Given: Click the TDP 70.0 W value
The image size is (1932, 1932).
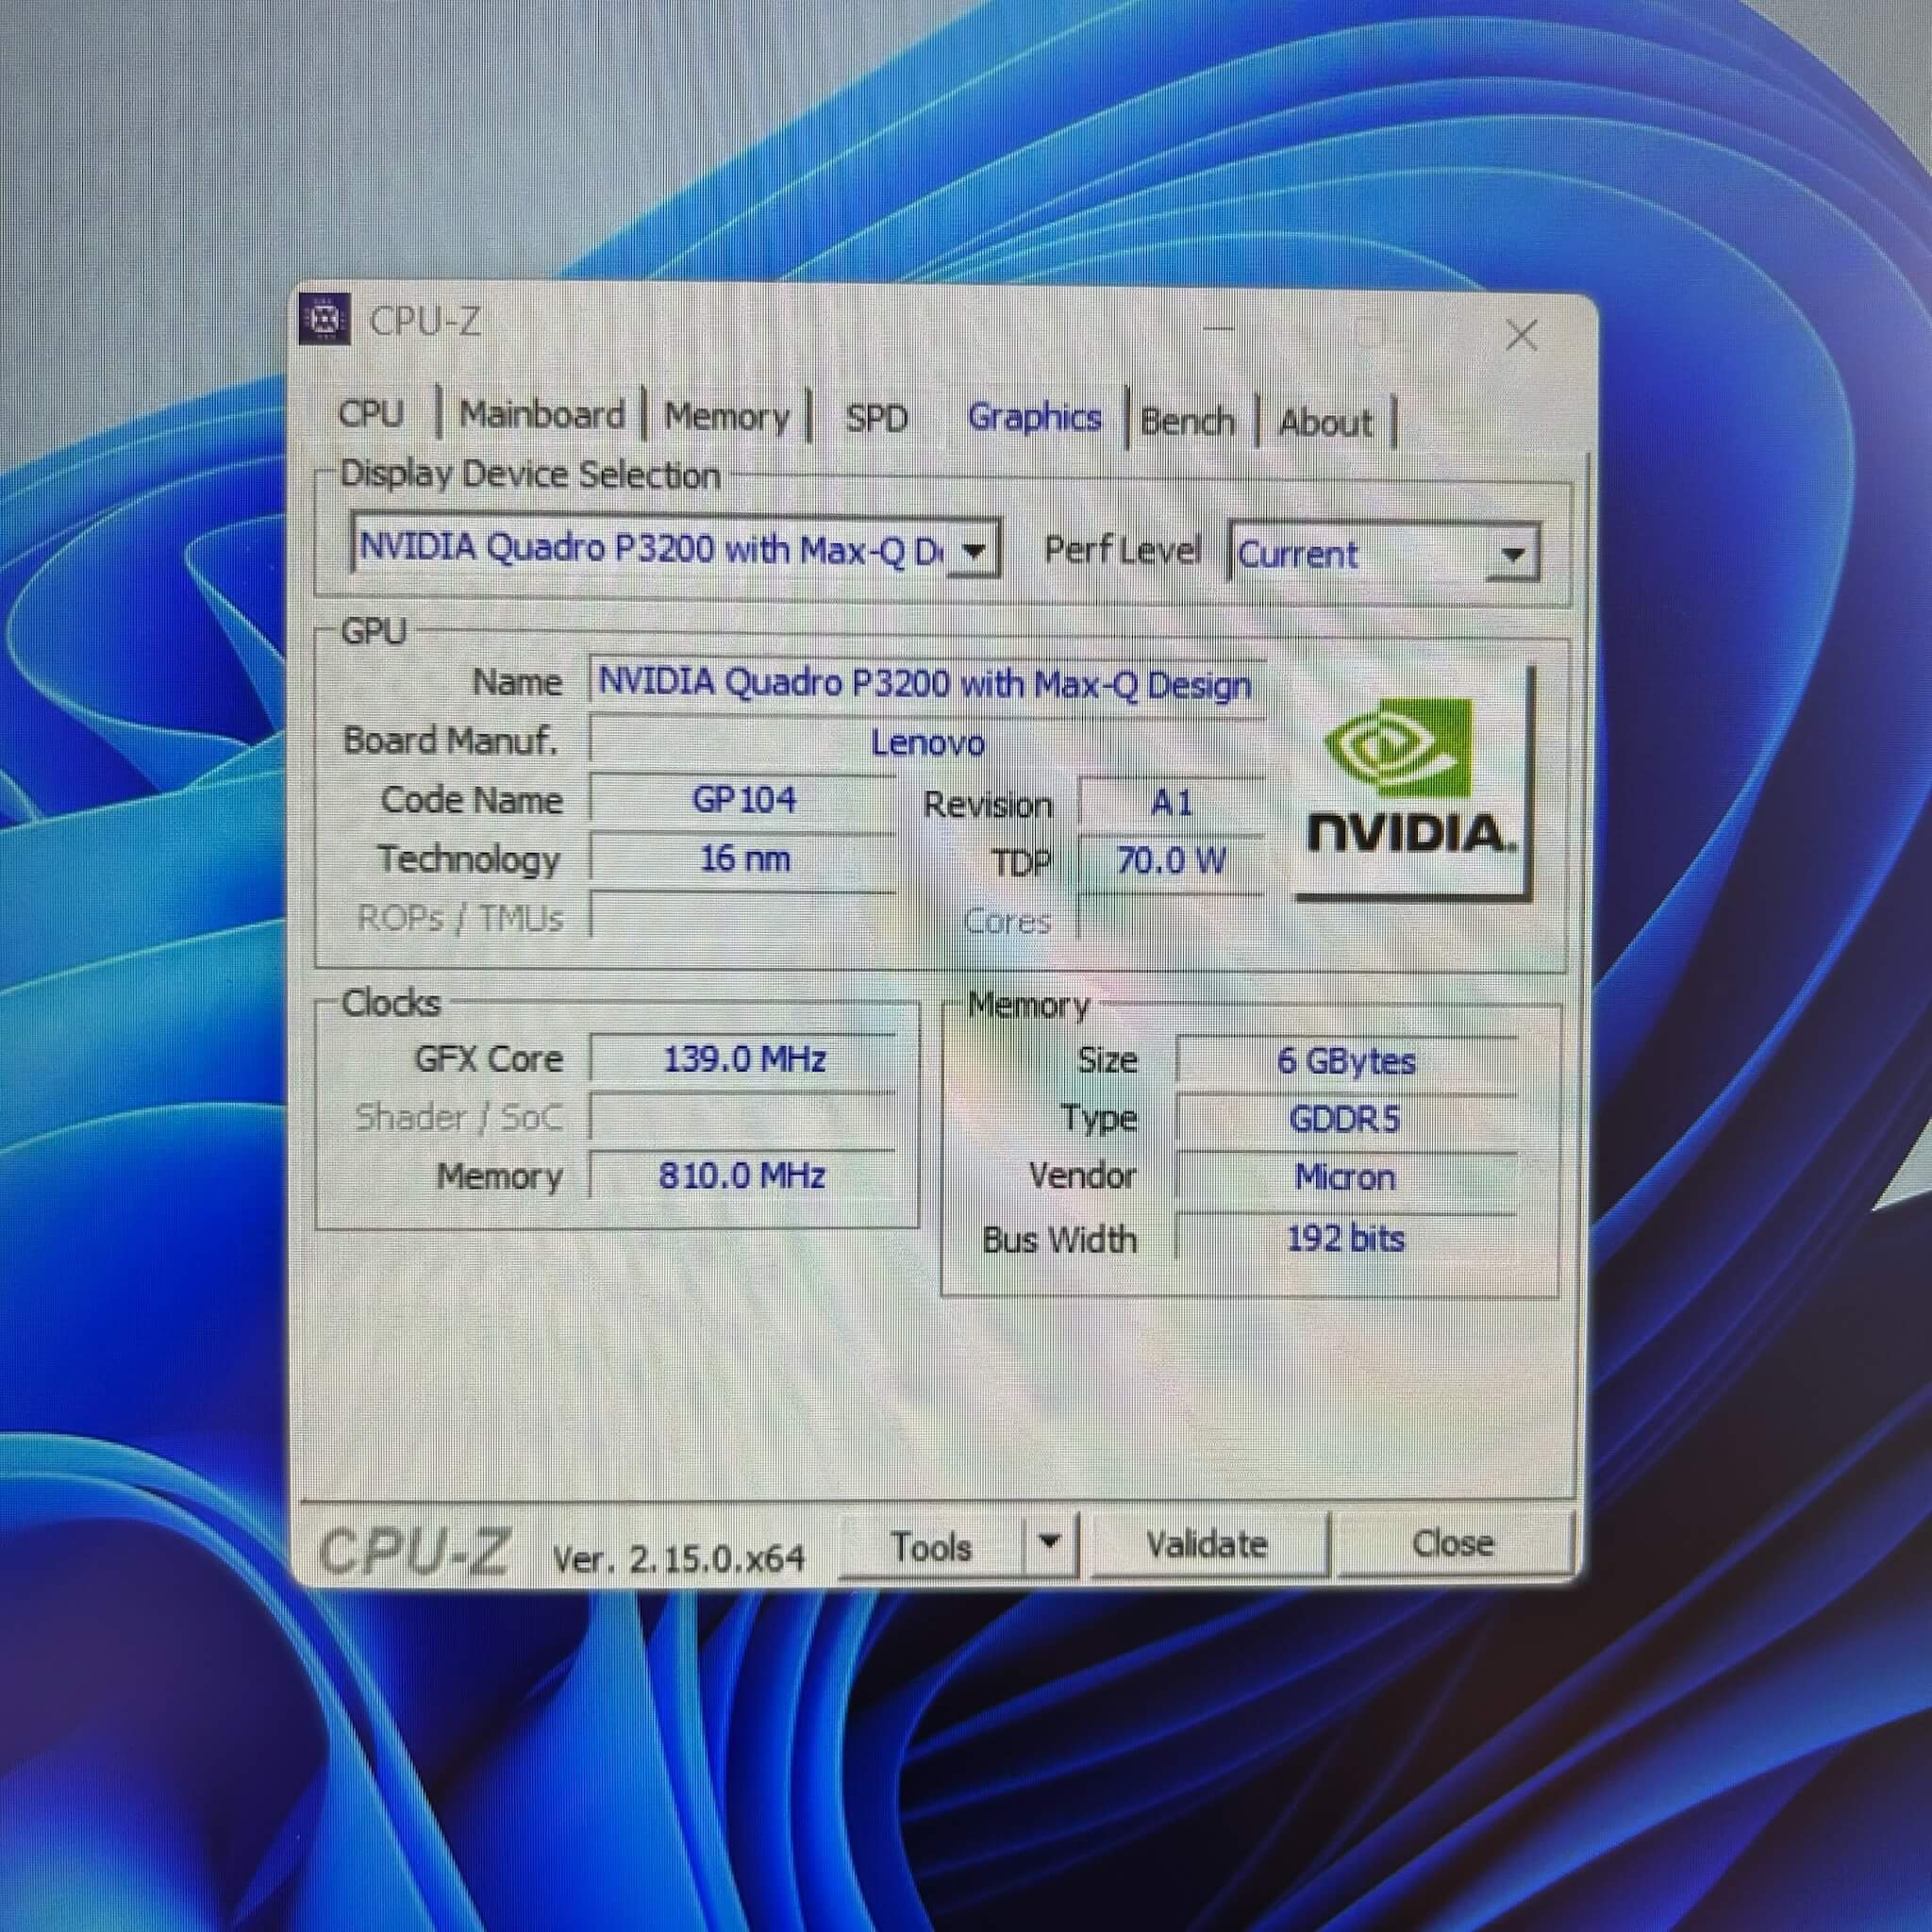Looking at the screenshot, I should point(1171,861).
